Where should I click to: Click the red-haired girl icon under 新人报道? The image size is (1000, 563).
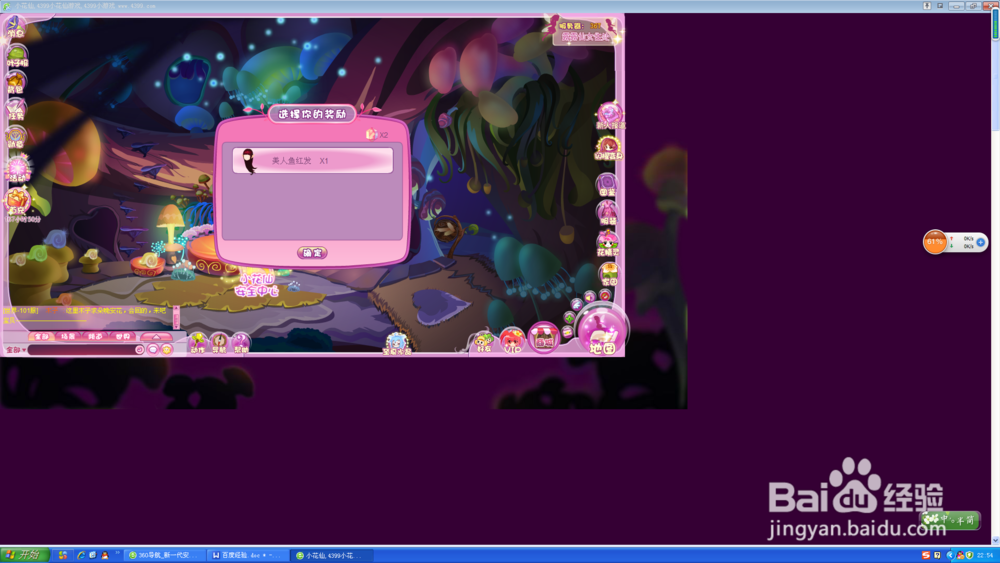pyautogui.click(x=608, y=148)
